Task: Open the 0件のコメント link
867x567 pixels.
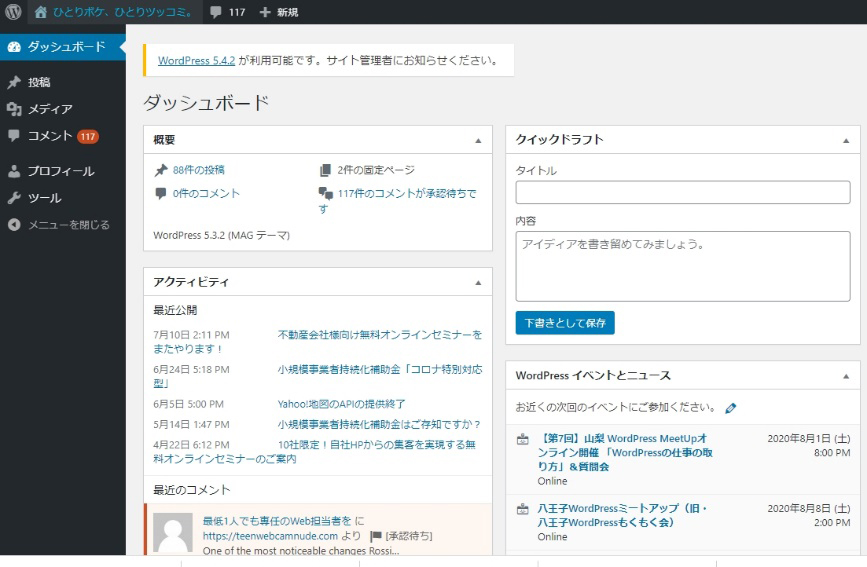Action: 206,193
